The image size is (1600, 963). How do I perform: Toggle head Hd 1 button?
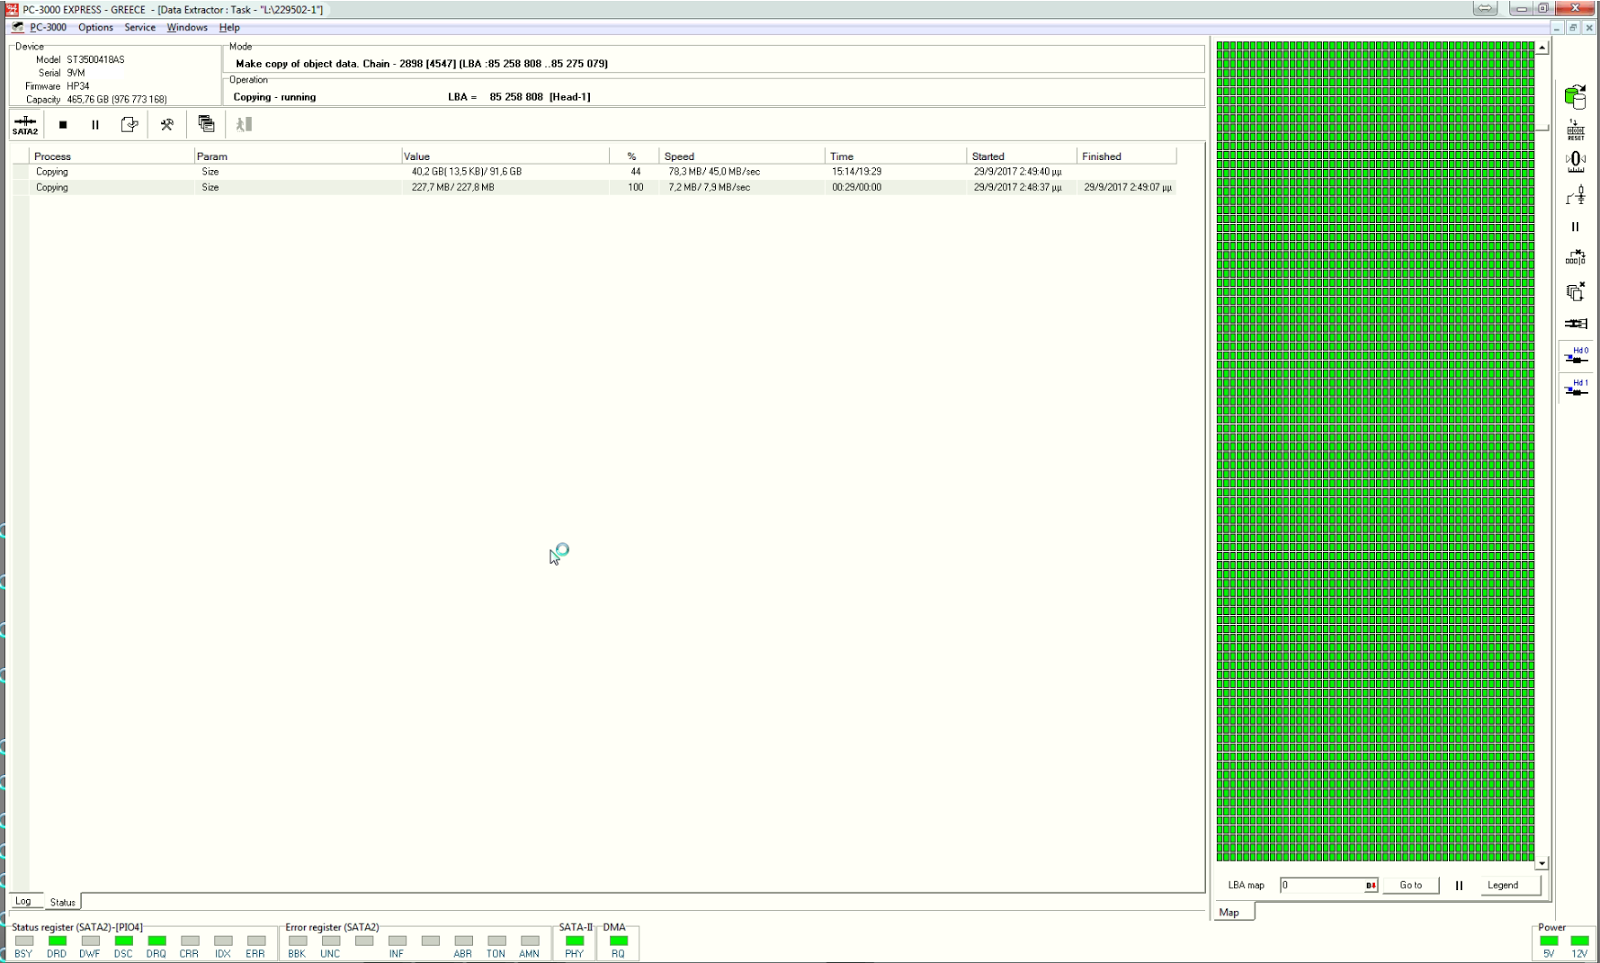pyautogui.click(x=1576, y=388)
